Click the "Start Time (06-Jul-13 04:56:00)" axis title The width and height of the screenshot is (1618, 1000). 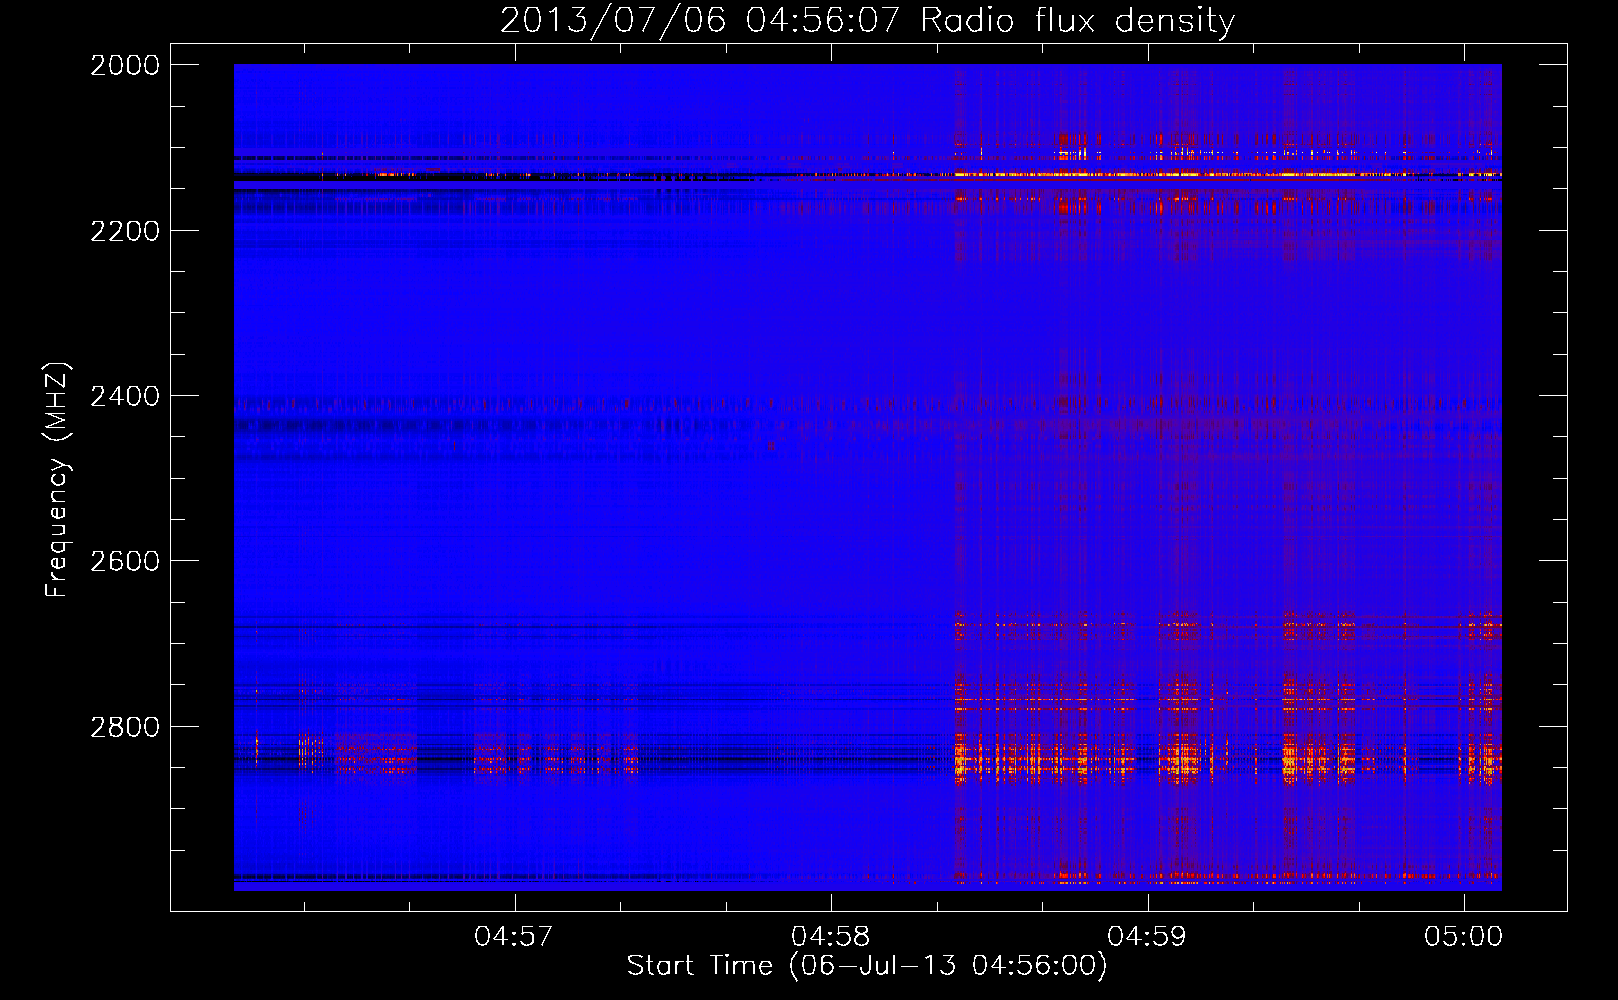867,966
